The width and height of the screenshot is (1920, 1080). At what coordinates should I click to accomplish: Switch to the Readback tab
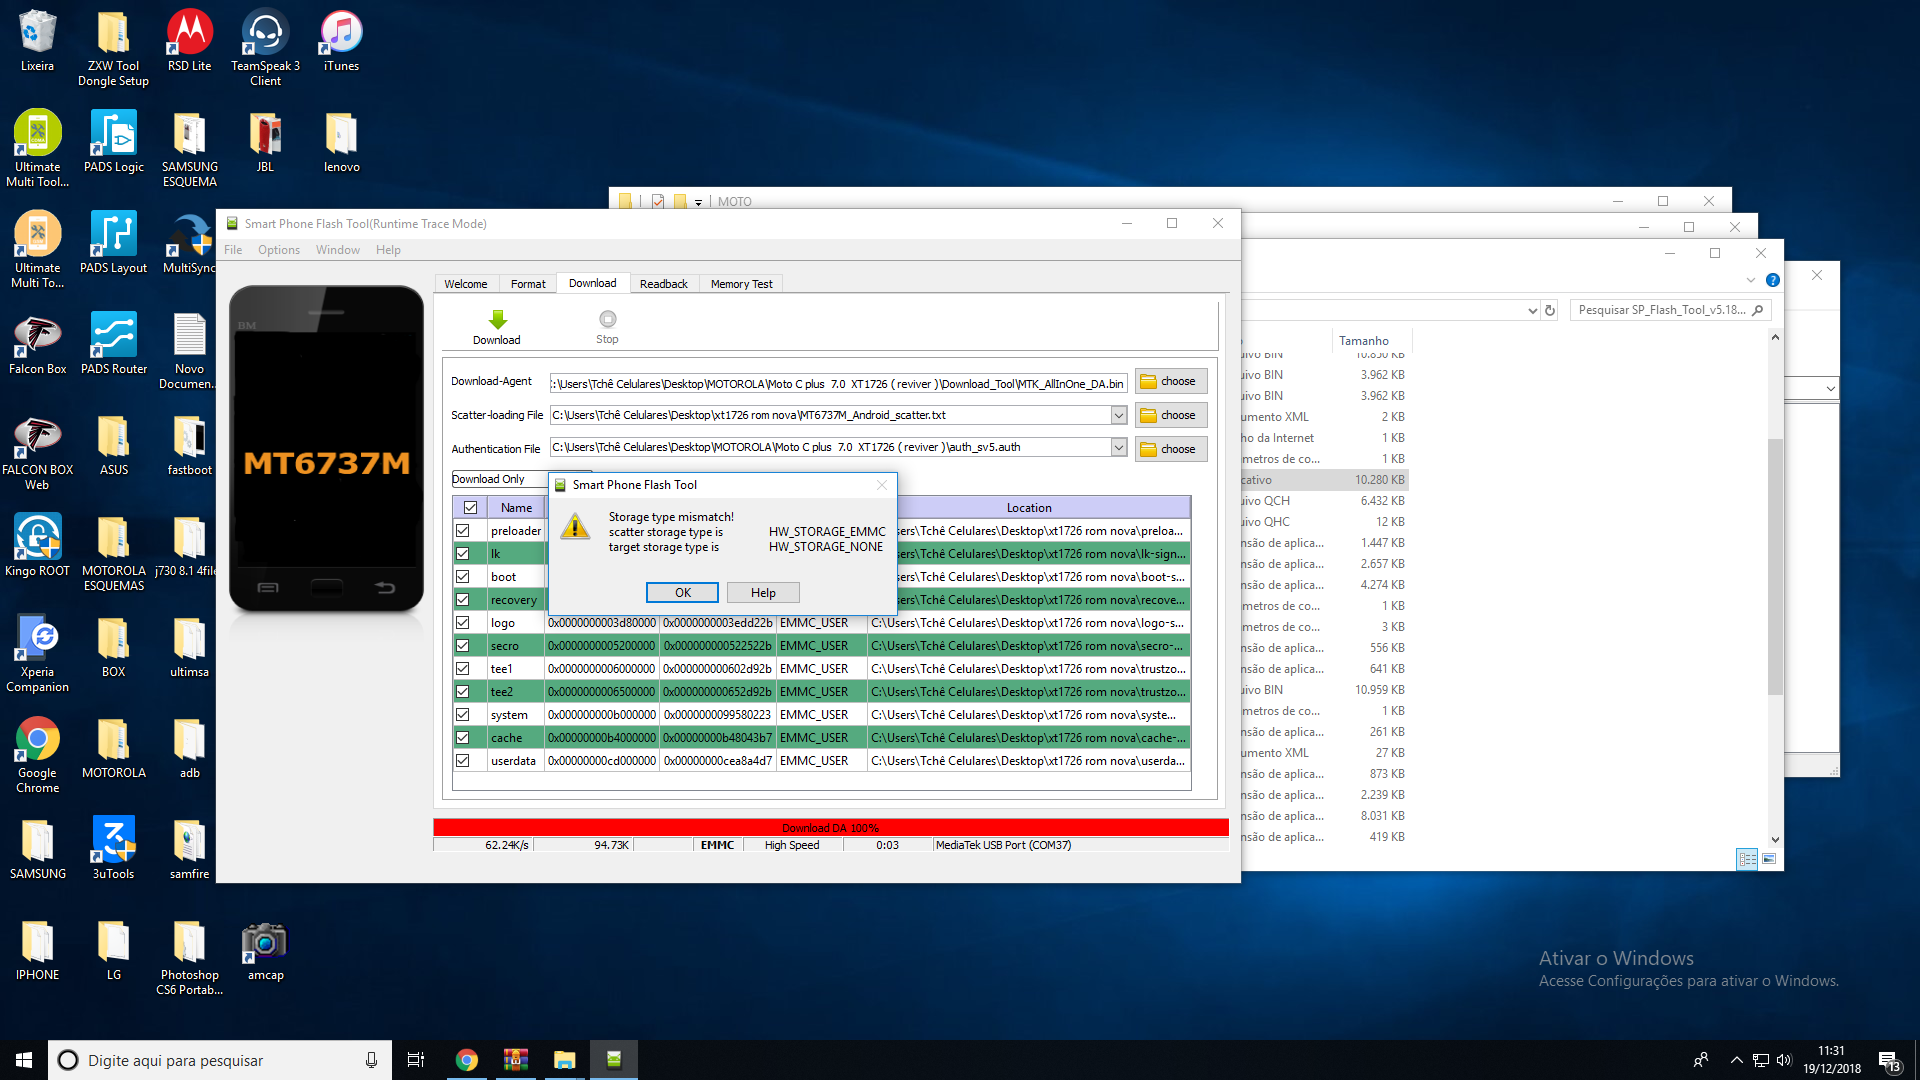tap(664, 284)
